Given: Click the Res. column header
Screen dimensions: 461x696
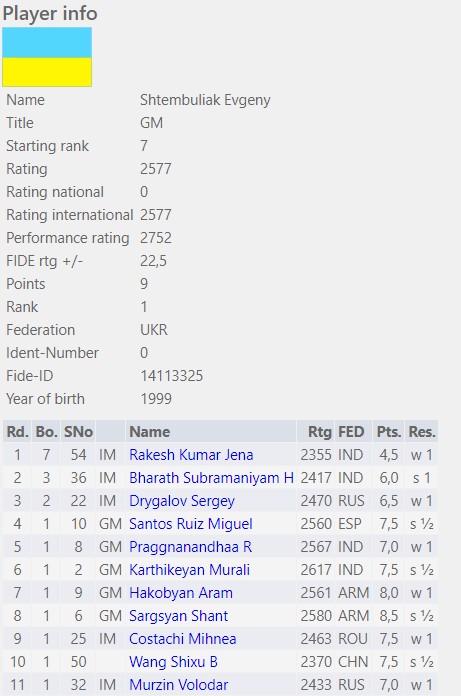Looking at the screenshot, I should click(422, 431).
